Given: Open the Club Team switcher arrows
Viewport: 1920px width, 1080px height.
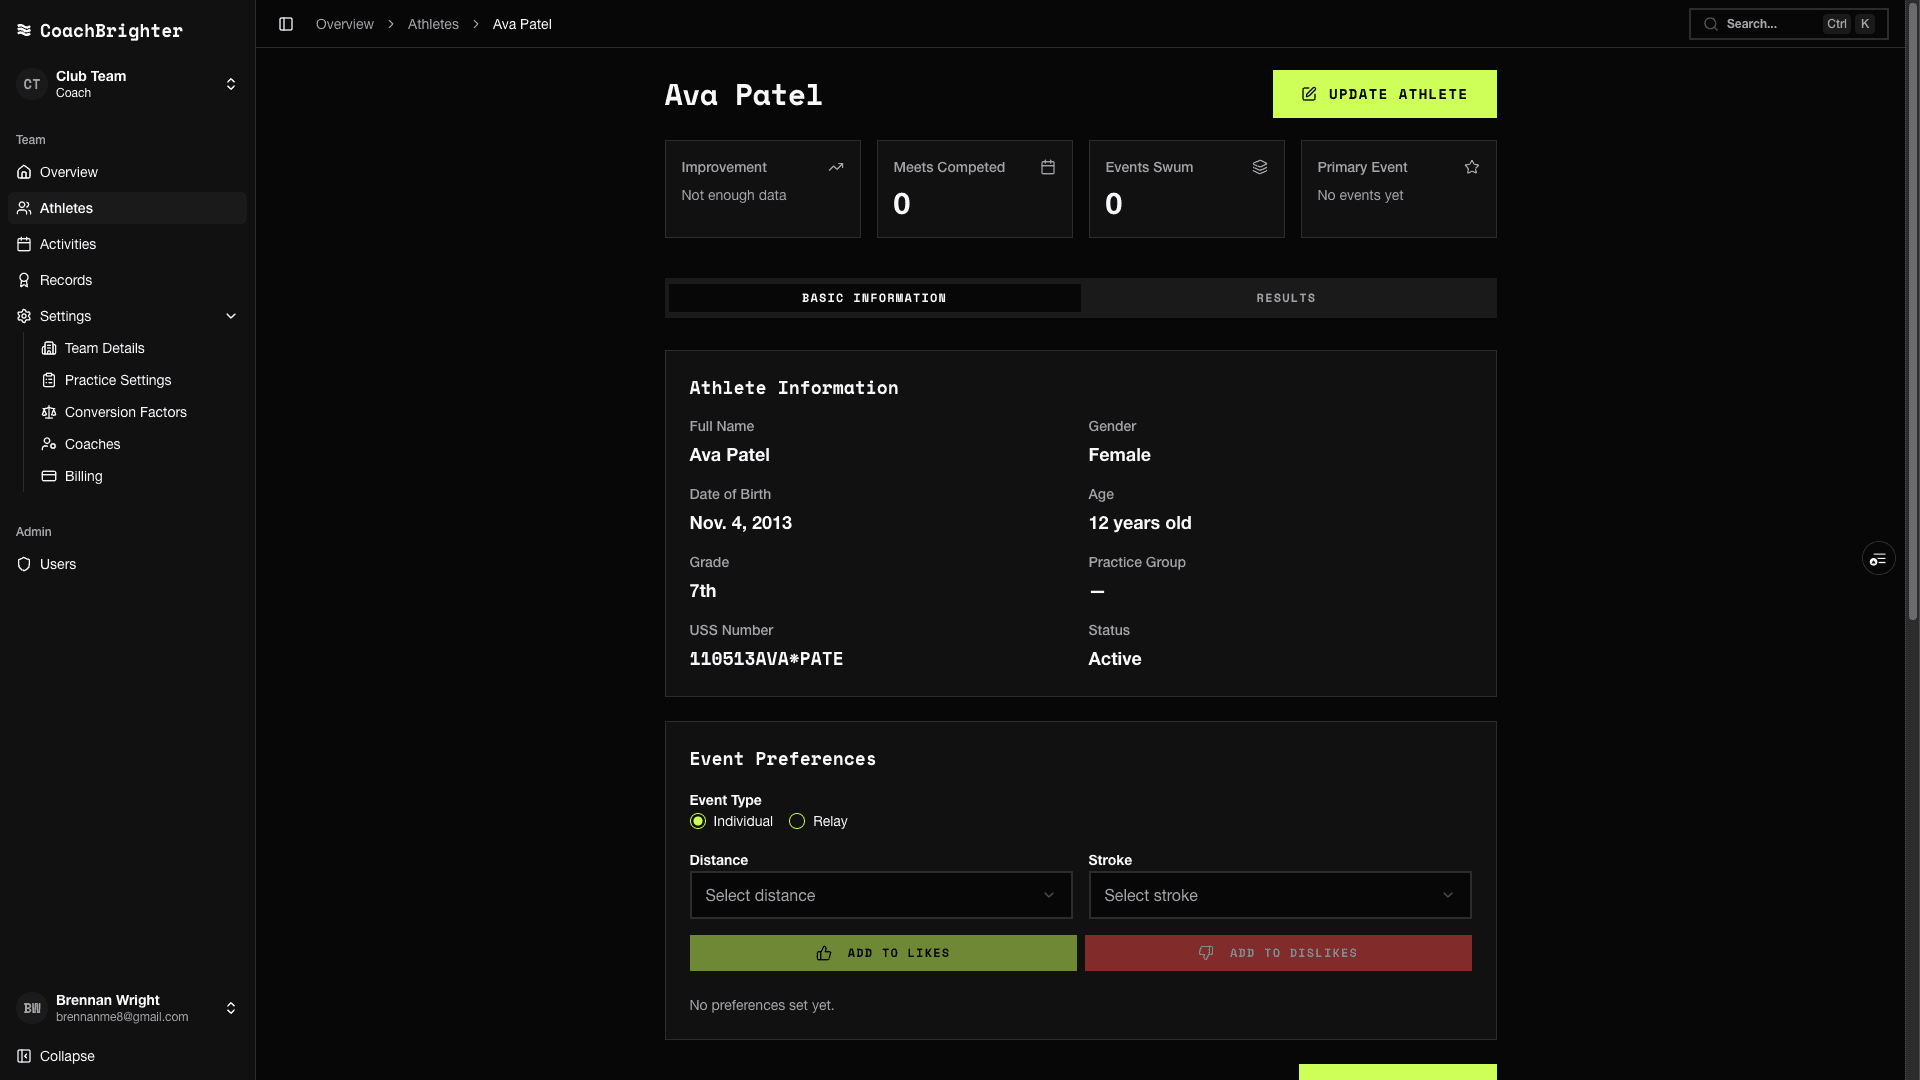Looking at the screenshot, I should 231,84.
